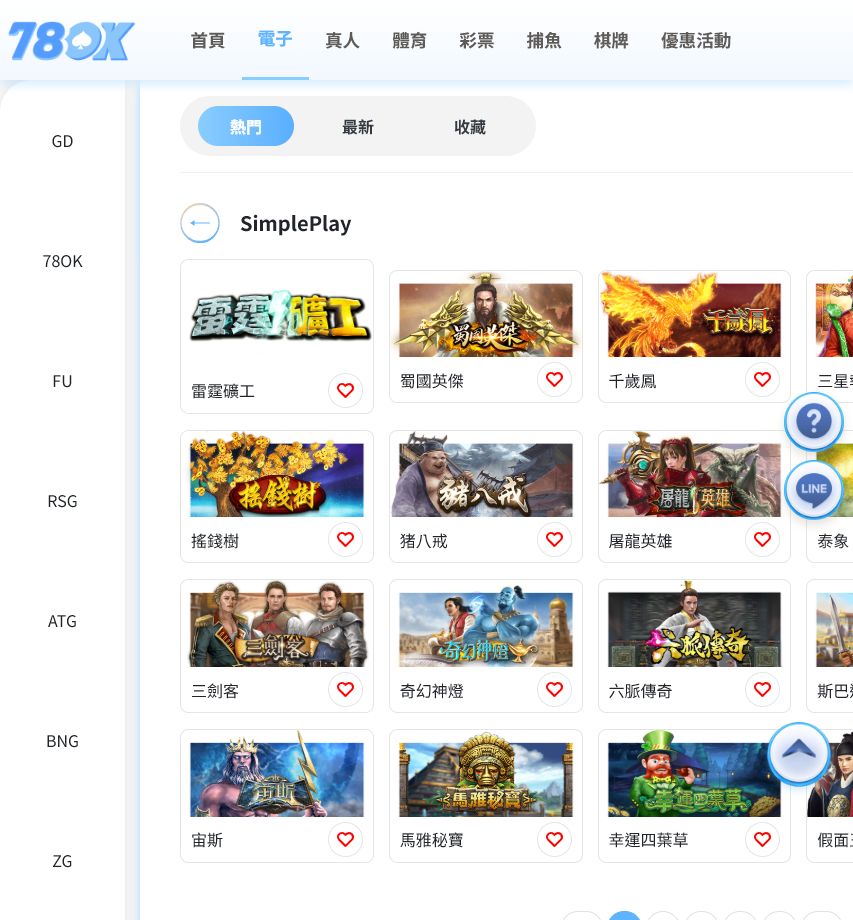The height and width of the screenshot is (920, 853).
Task: Click the 雷霆礦工 title text
Action: click(x=223, y=391)
